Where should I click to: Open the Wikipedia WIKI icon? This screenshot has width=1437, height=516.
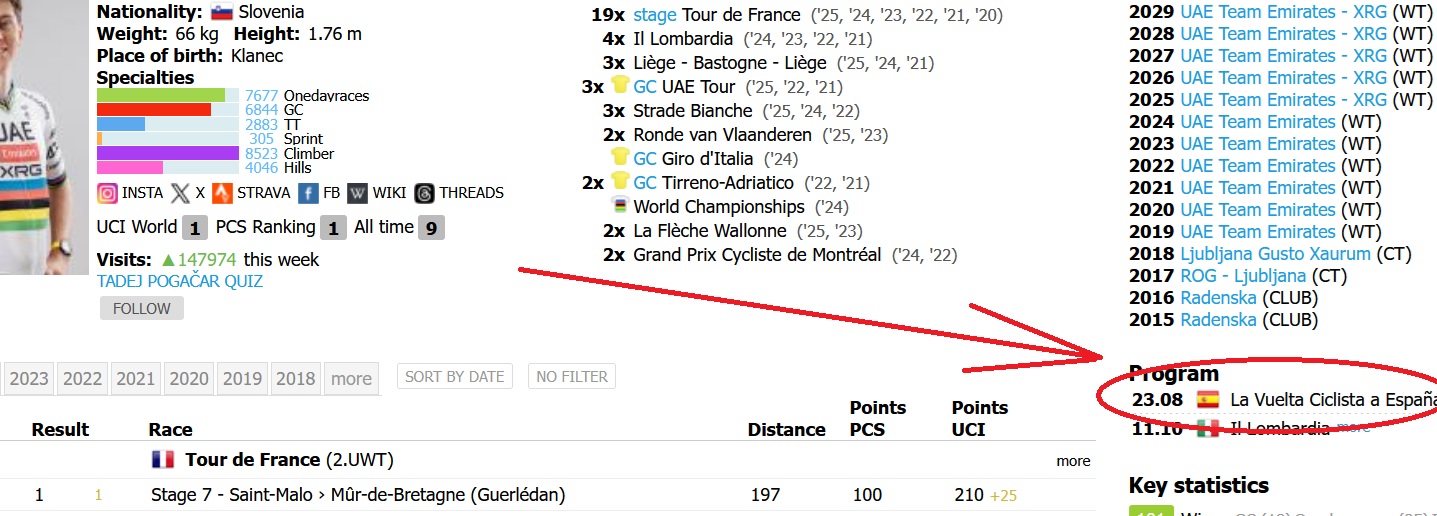pyautogui.click(x=357, y=193)
